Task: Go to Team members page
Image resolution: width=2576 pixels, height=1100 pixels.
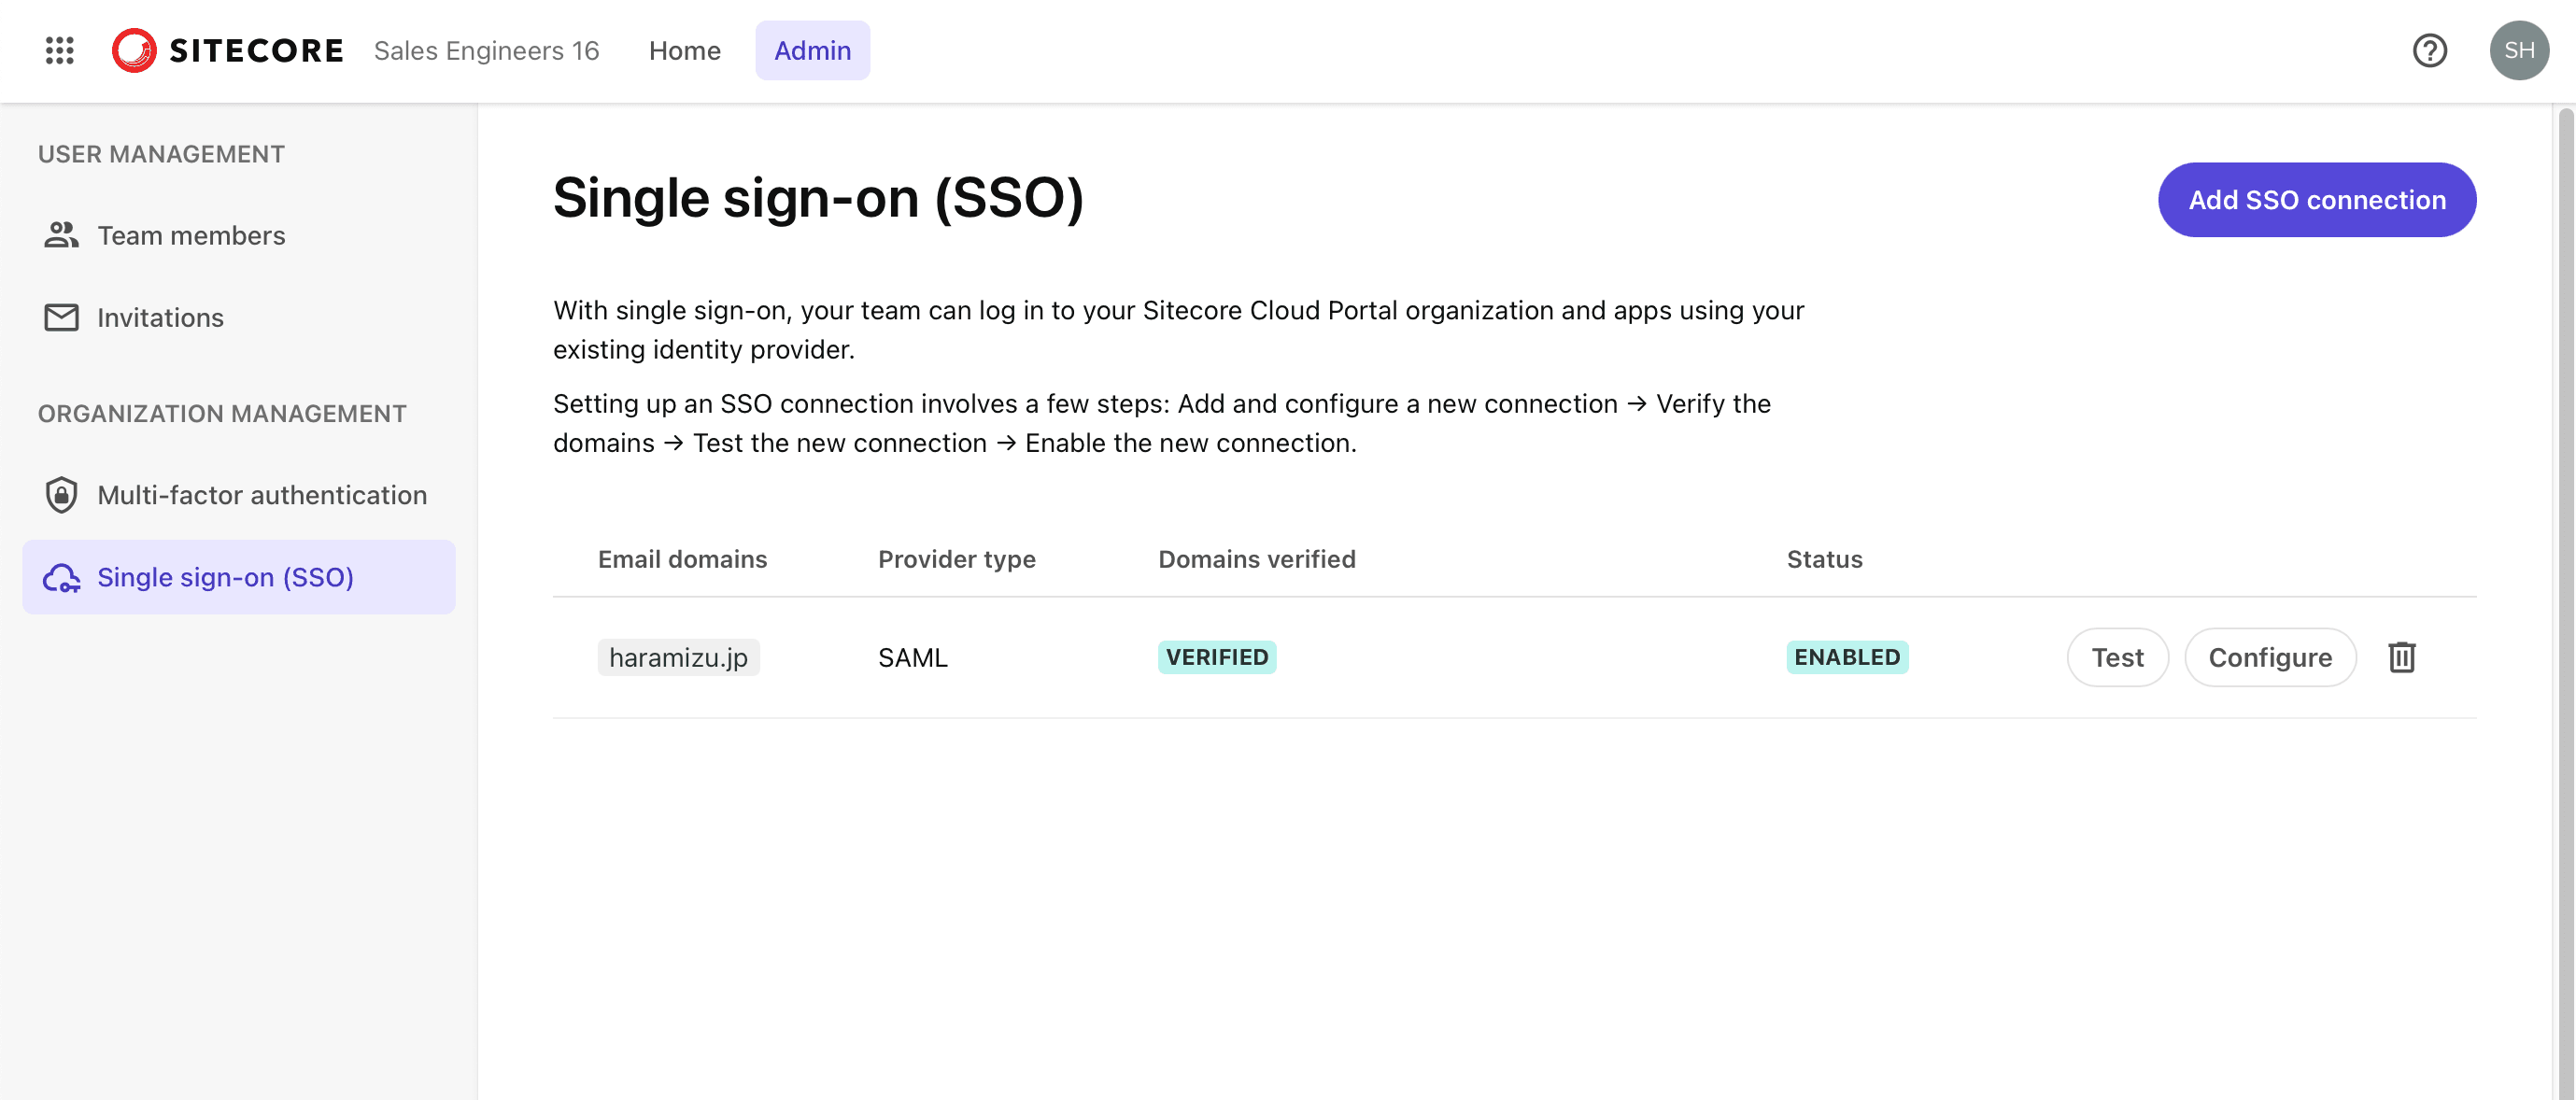Action: coord(191,235)
